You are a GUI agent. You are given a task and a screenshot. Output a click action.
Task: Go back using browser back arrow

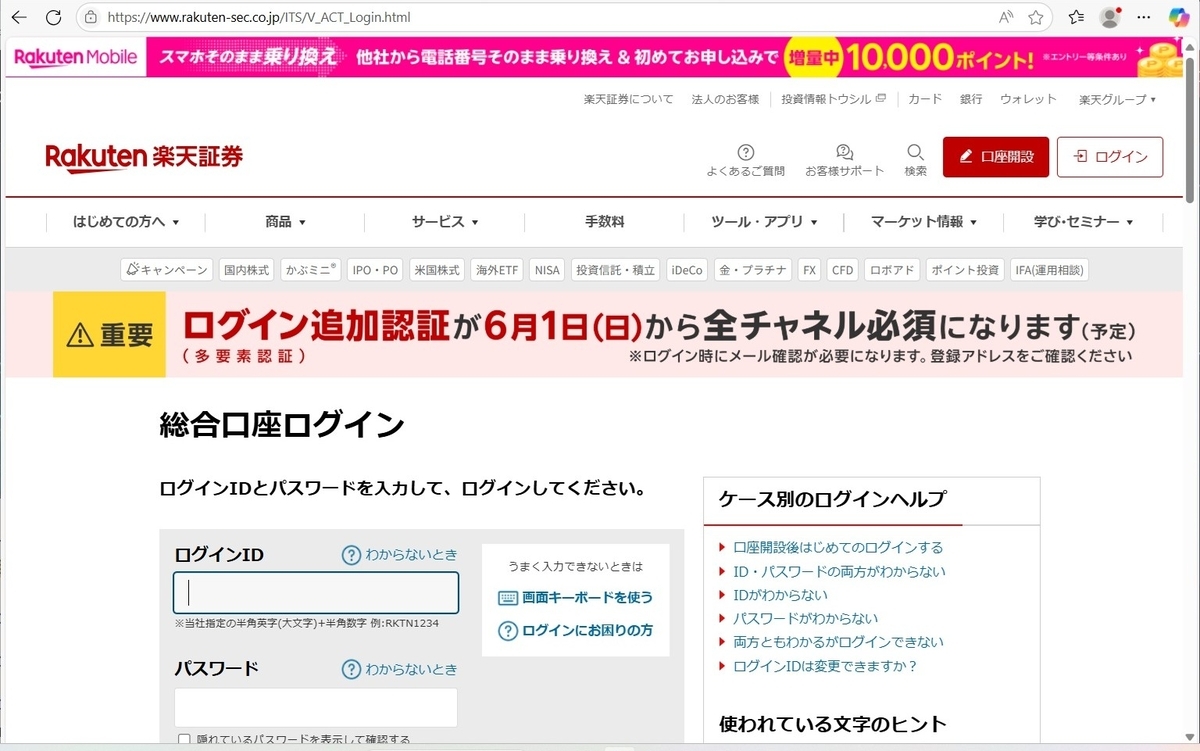[x=19, y=17]
